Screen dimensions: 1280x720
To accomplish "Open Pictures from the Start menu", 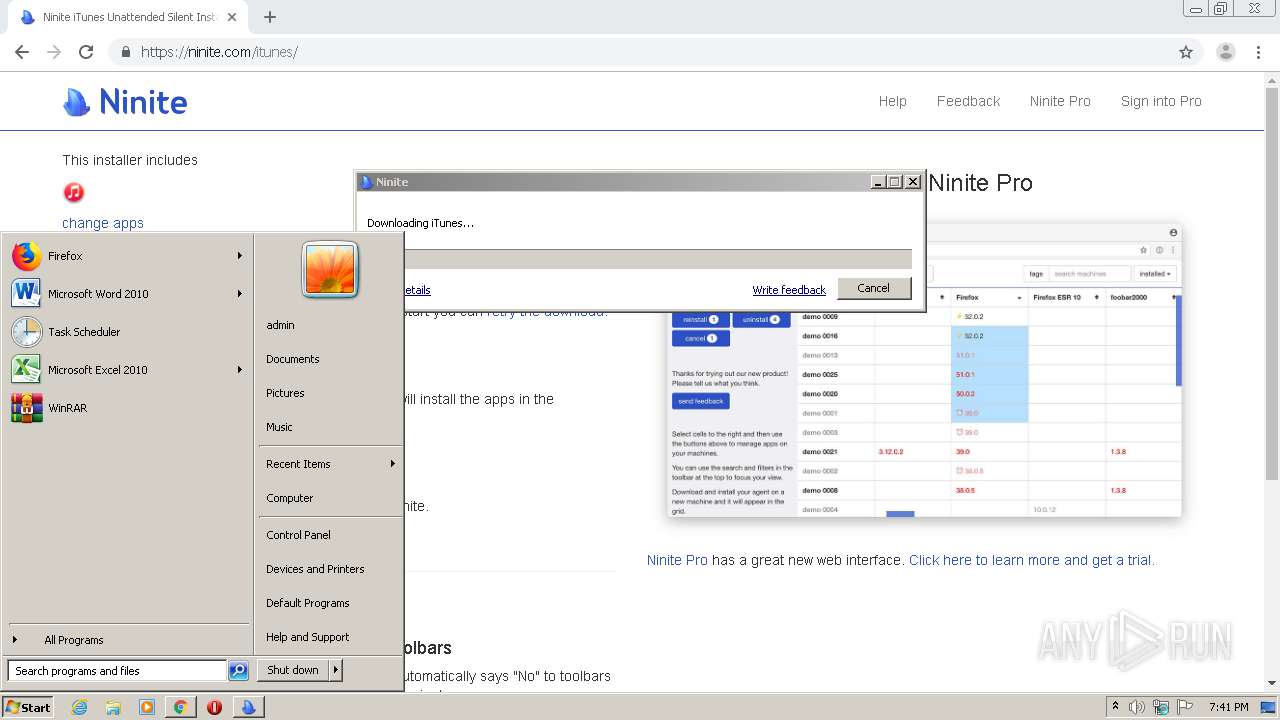I will [x=285, y=393].
